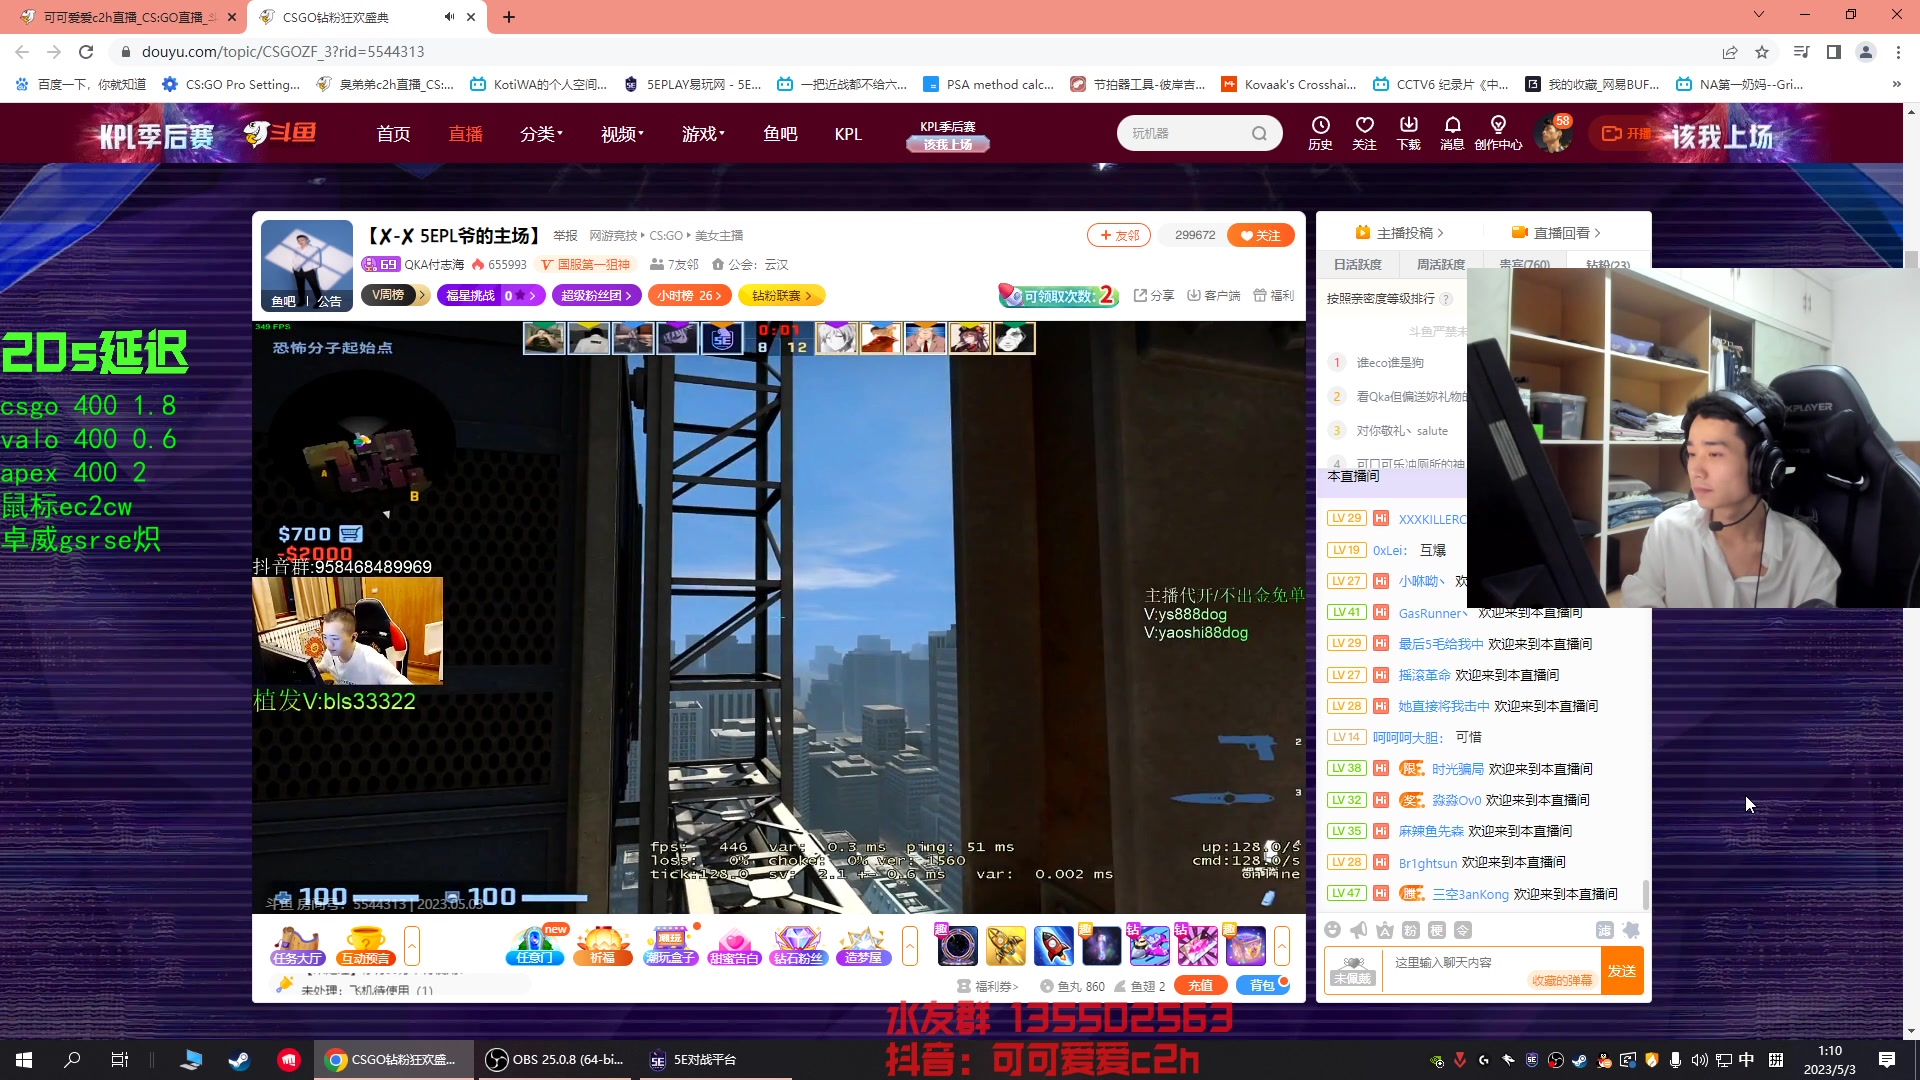Click the OBS icon on the taskbar
The width and height of the screenshot is (1920, 1080).
click(497, 1059)
